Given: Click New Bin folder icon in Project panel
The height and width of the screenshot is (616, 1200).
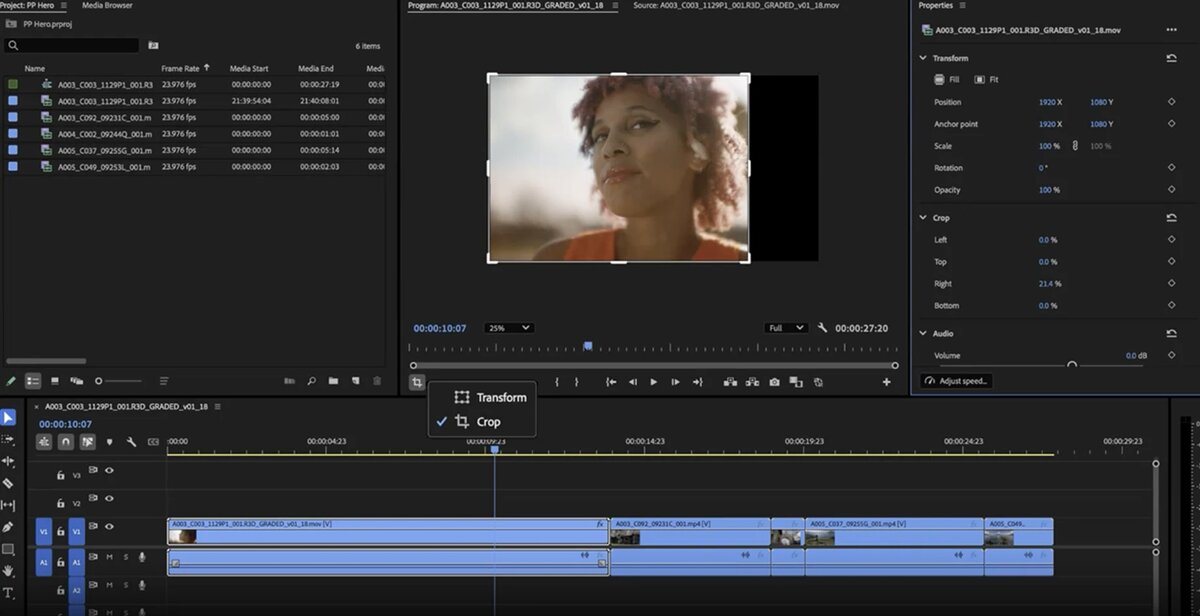Looking at the screenshot, I should (333, 381).
